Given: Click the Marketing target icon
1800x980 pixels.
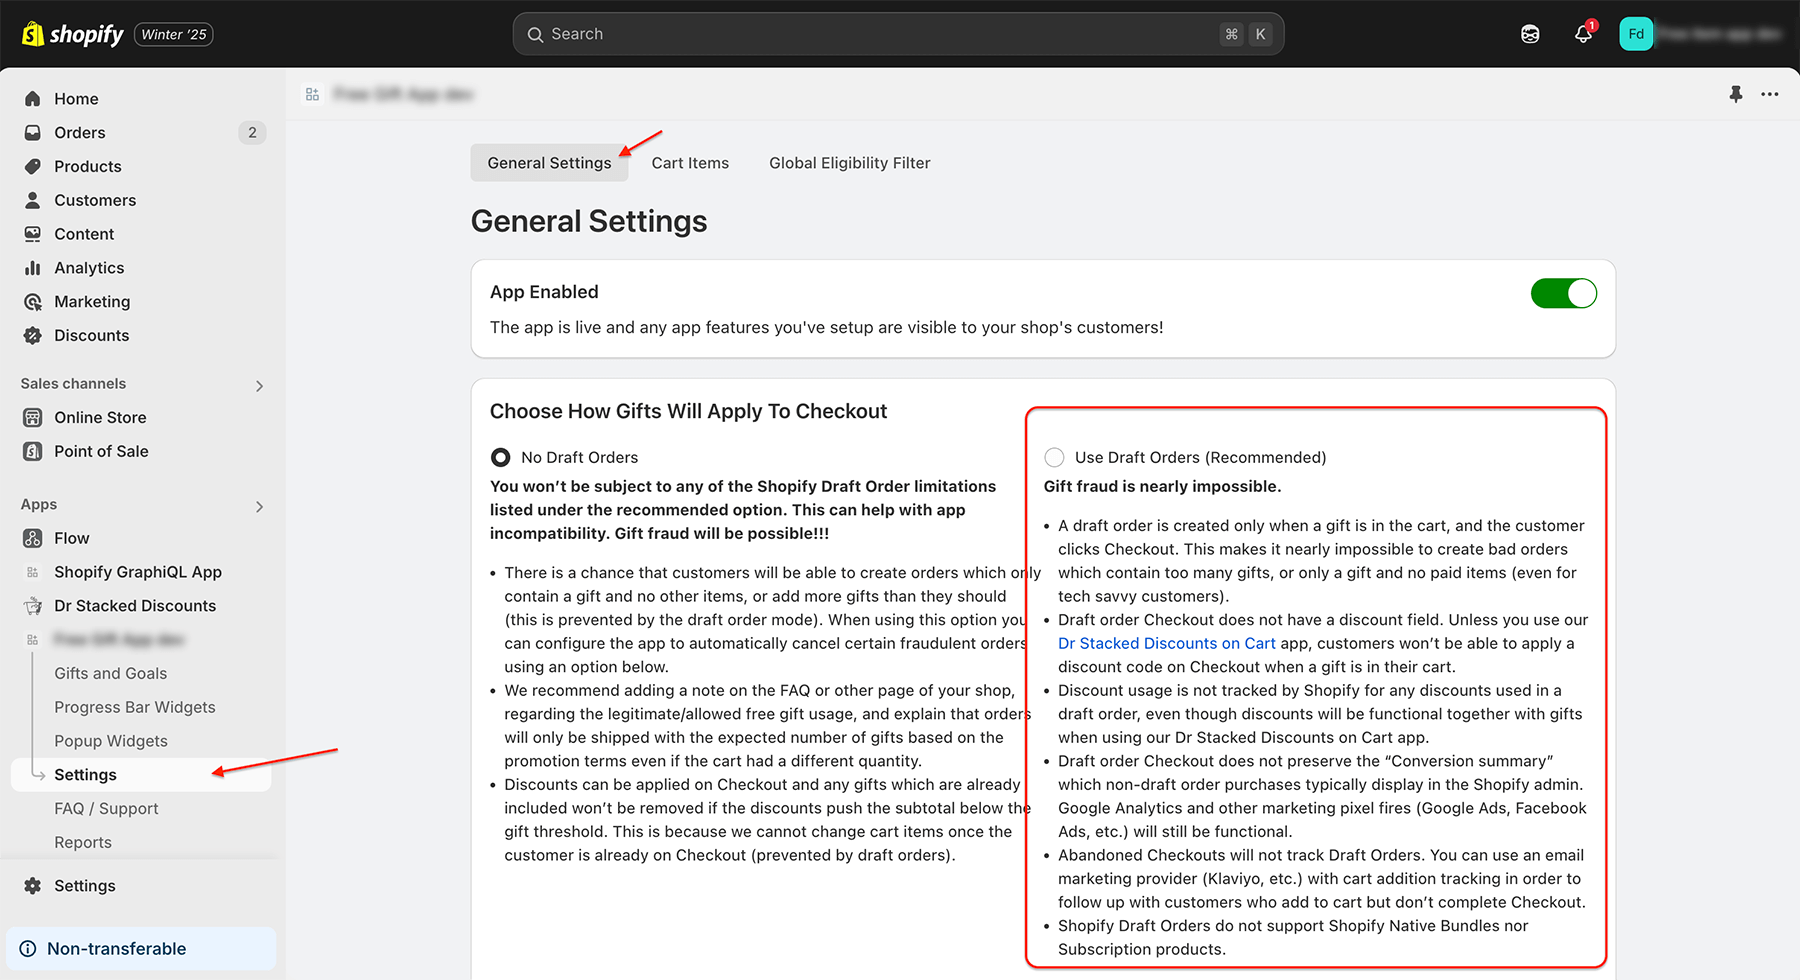Looking at the screenshot, I should point(33,302).
